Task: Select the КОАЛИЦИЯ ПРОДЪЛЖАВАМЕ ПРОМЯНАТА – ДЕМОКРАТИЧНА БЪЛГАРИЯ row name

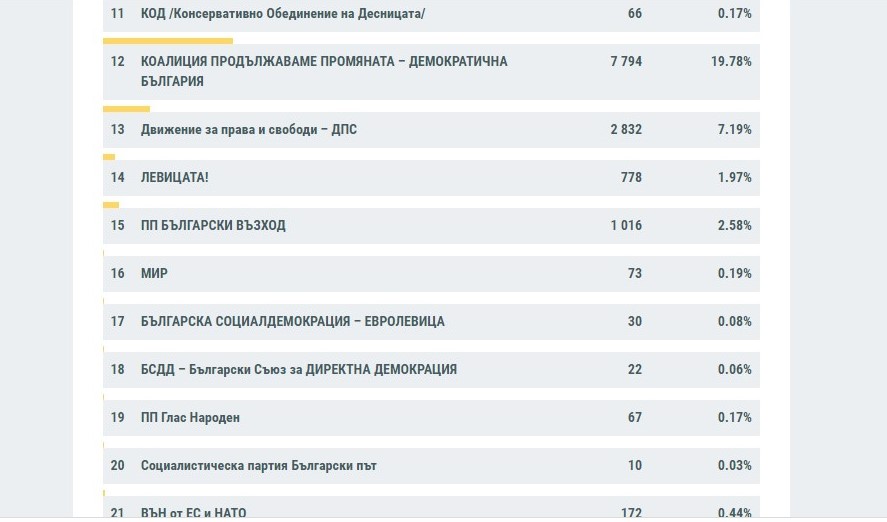Action: click(x=324, y=71)
